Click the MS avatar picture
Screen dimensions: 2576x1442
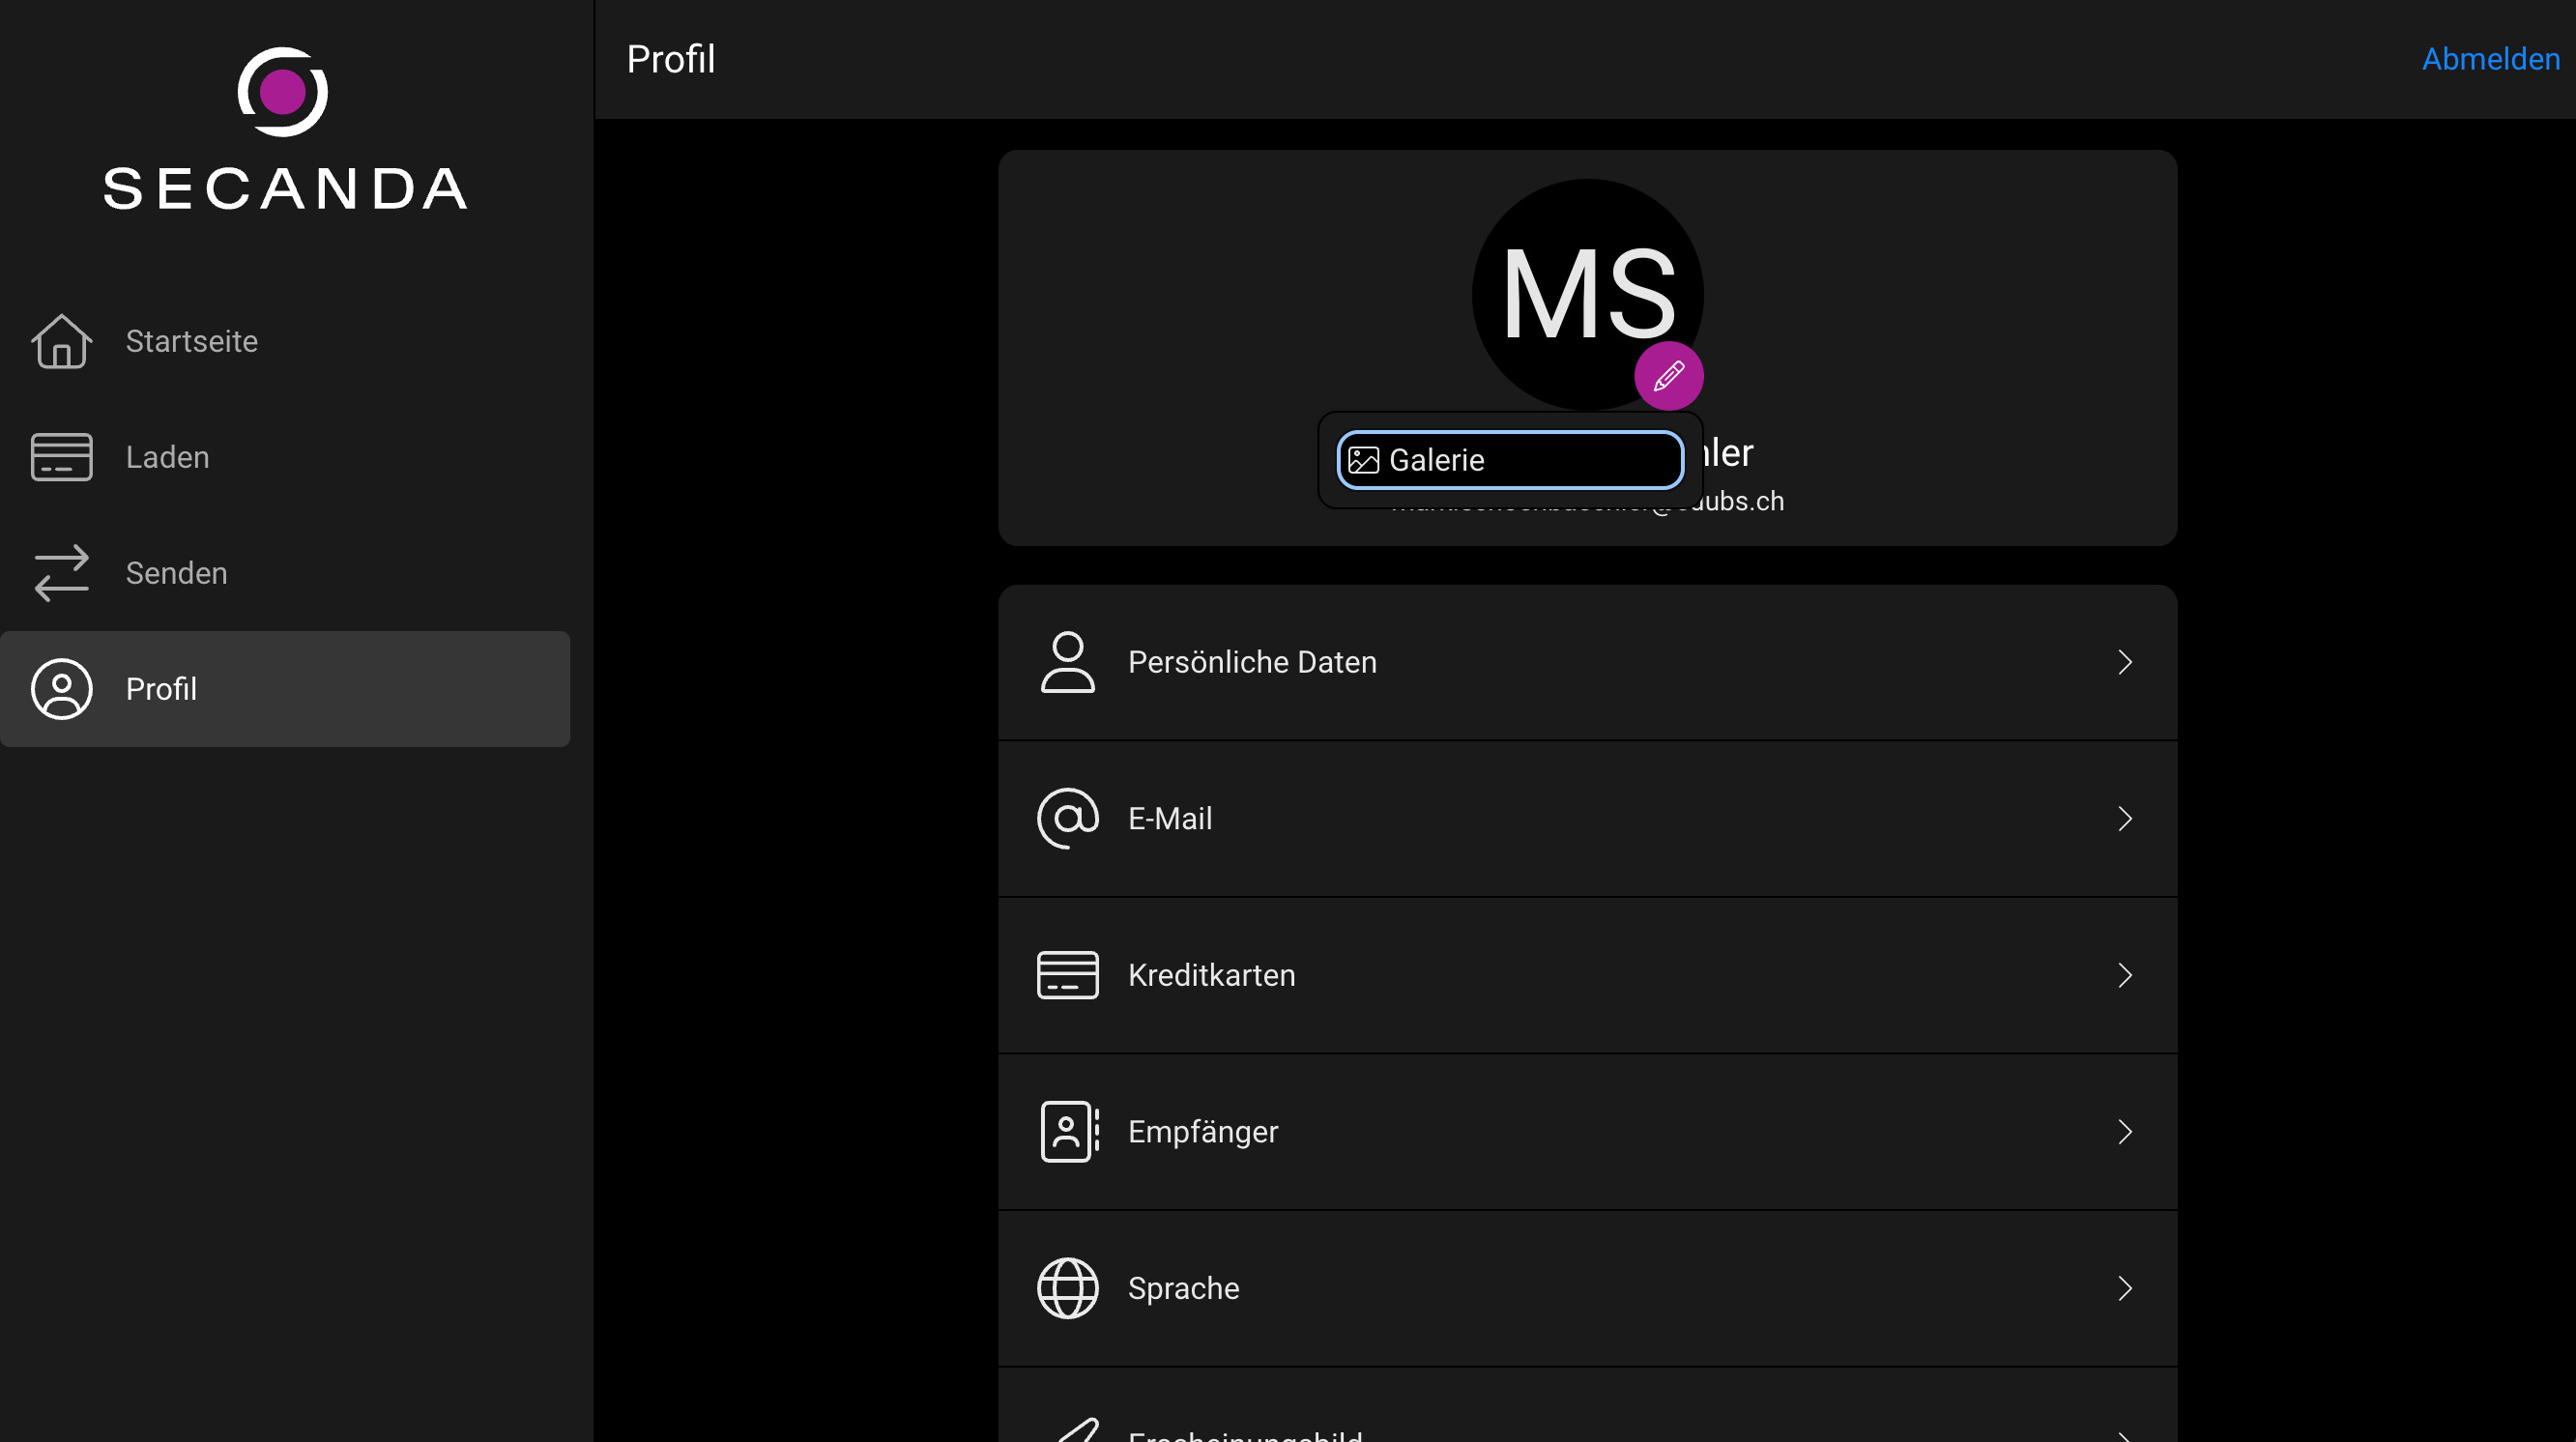click(1587, 295)
